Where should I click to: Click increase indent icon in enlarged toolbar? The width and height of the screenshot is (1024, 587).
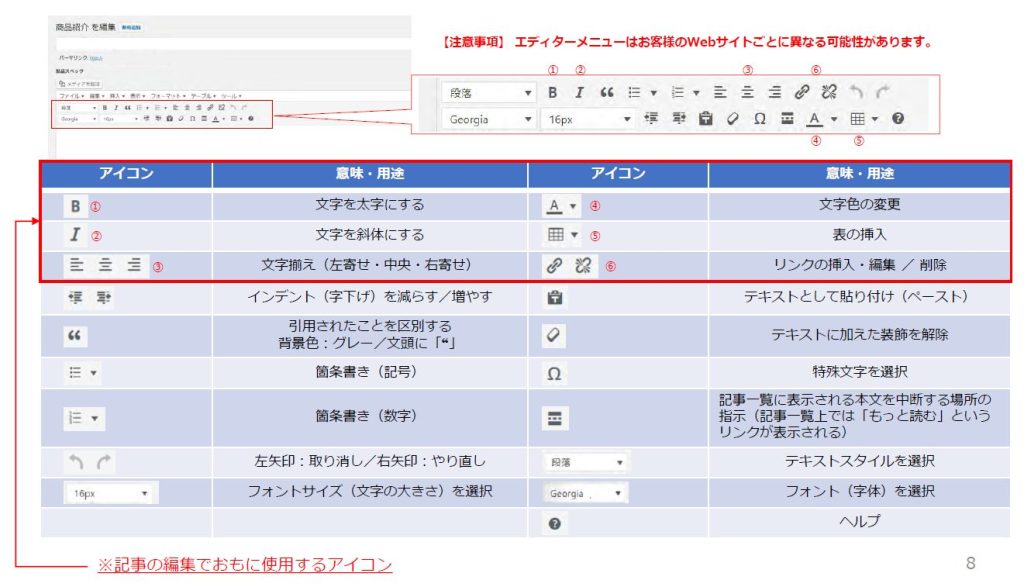point(678,119)
